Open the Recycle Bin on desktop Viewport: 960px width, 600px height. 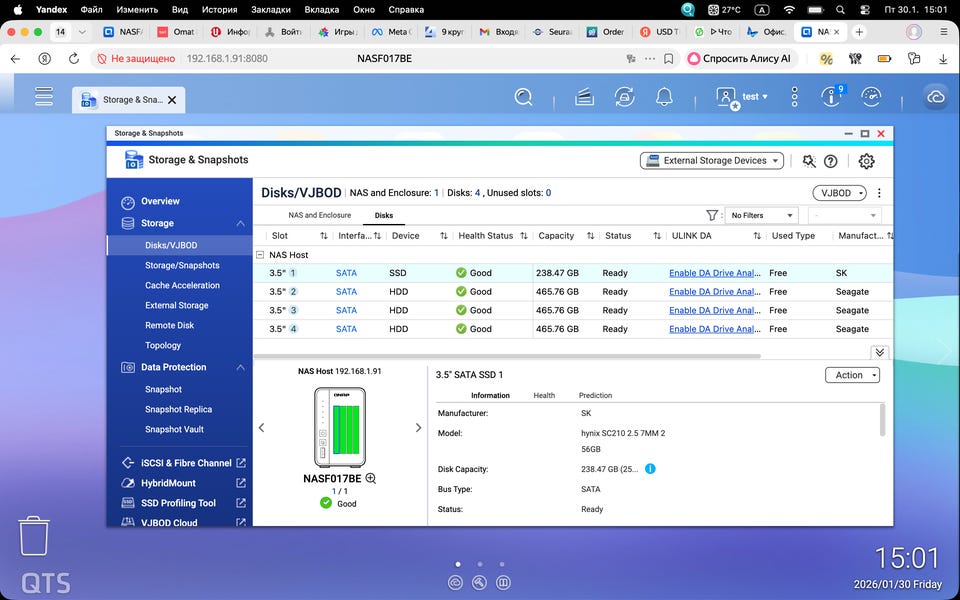tap(34, 536)
